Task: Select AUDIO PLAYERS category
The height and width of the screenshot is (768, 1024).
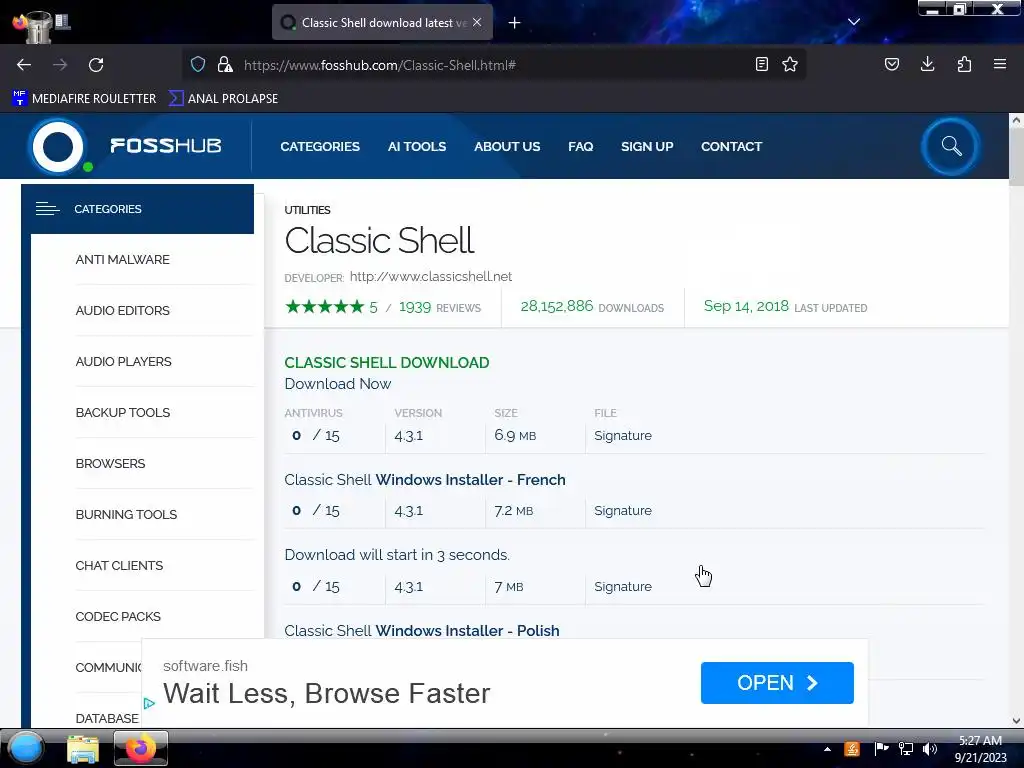Action: 123,361
